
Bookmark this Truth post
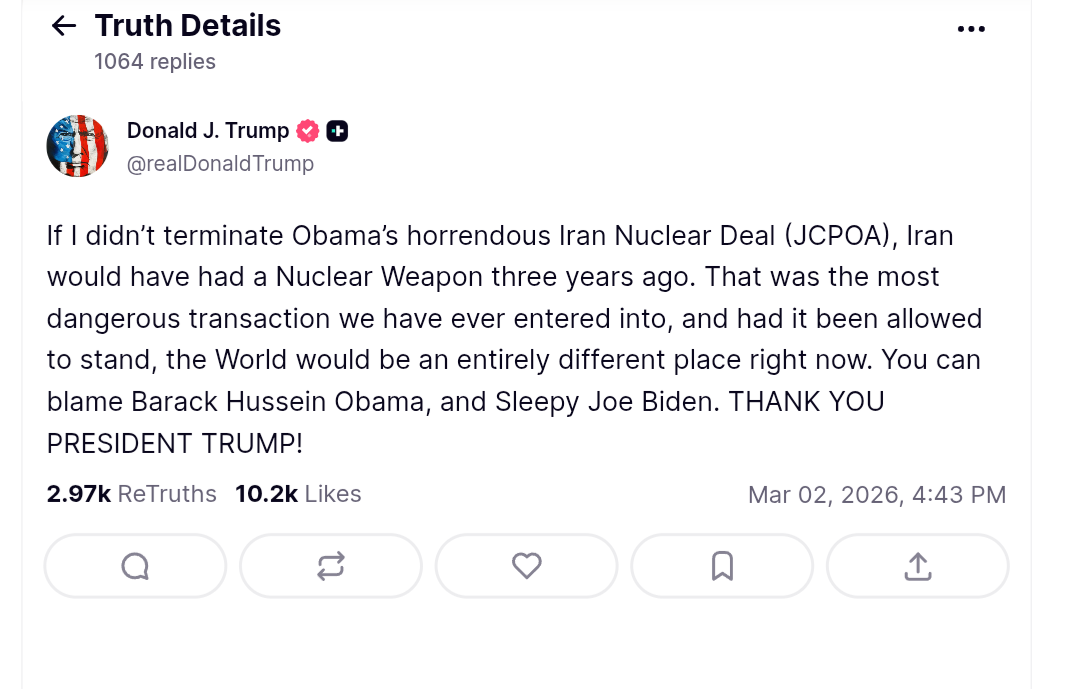[722, 567]
